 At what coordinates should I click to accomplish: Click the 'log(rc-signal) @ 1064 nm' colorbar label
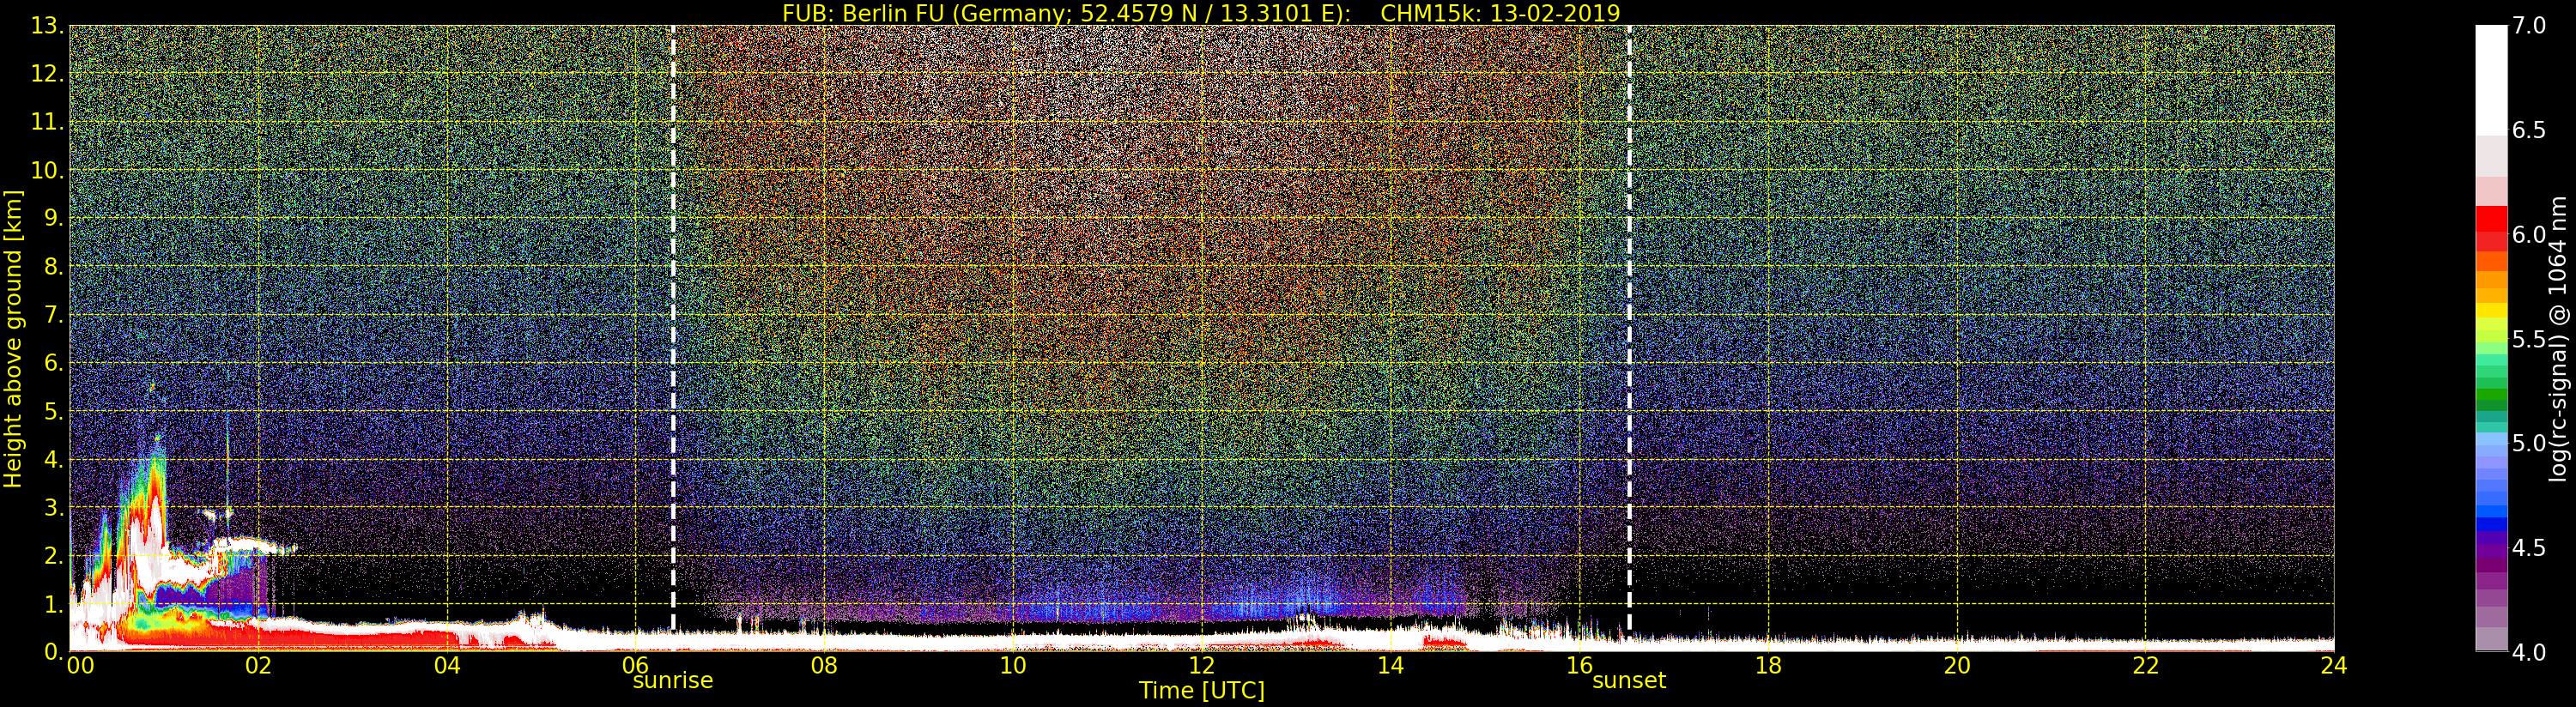(x=2558, y=339)
